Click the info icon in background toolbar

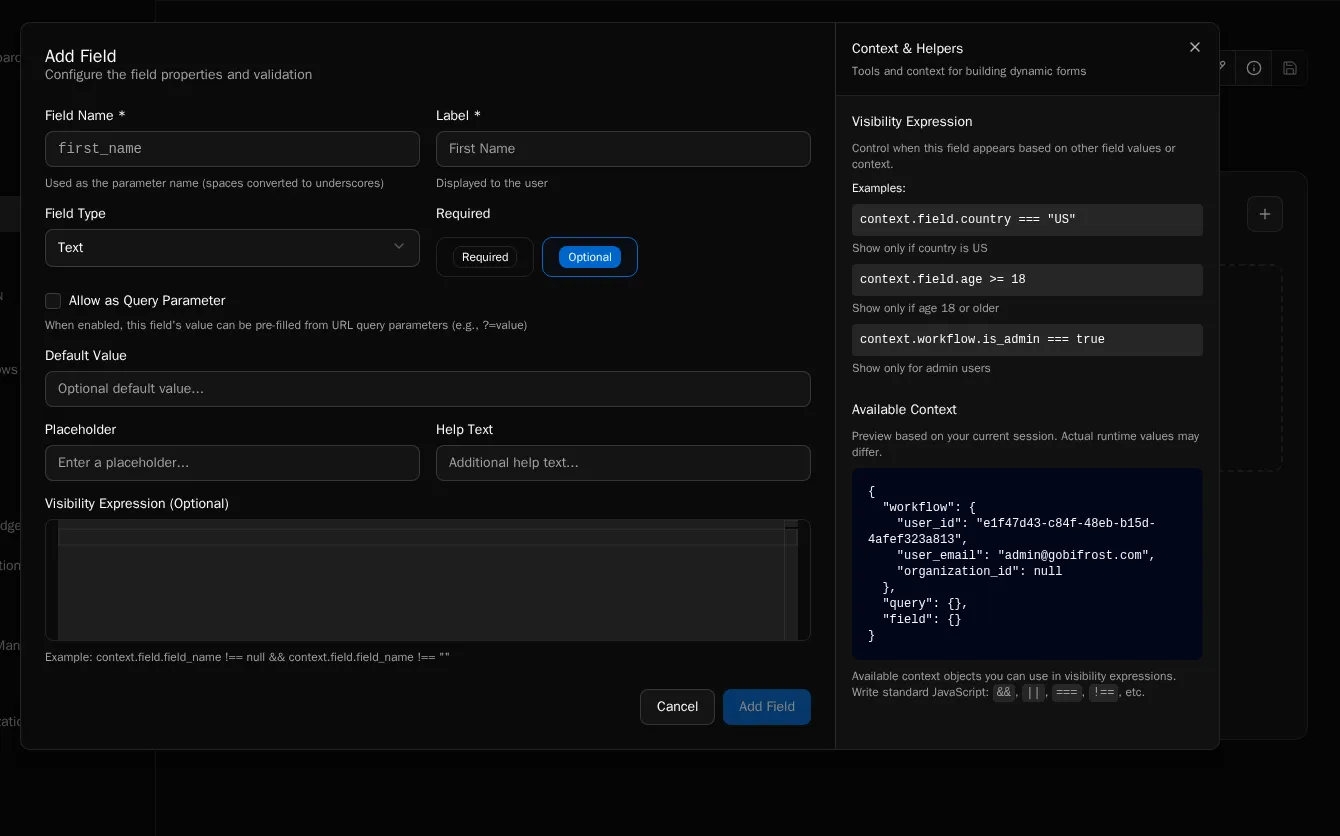(1254, 68)
